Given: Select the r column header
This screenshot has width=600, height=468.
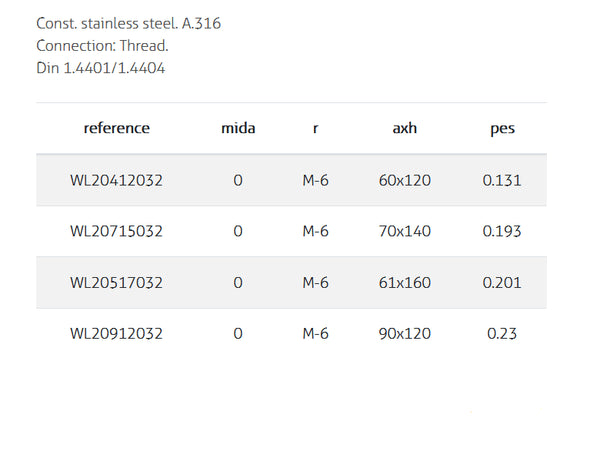Looking at the screenshot, I should tap(316, 128).
